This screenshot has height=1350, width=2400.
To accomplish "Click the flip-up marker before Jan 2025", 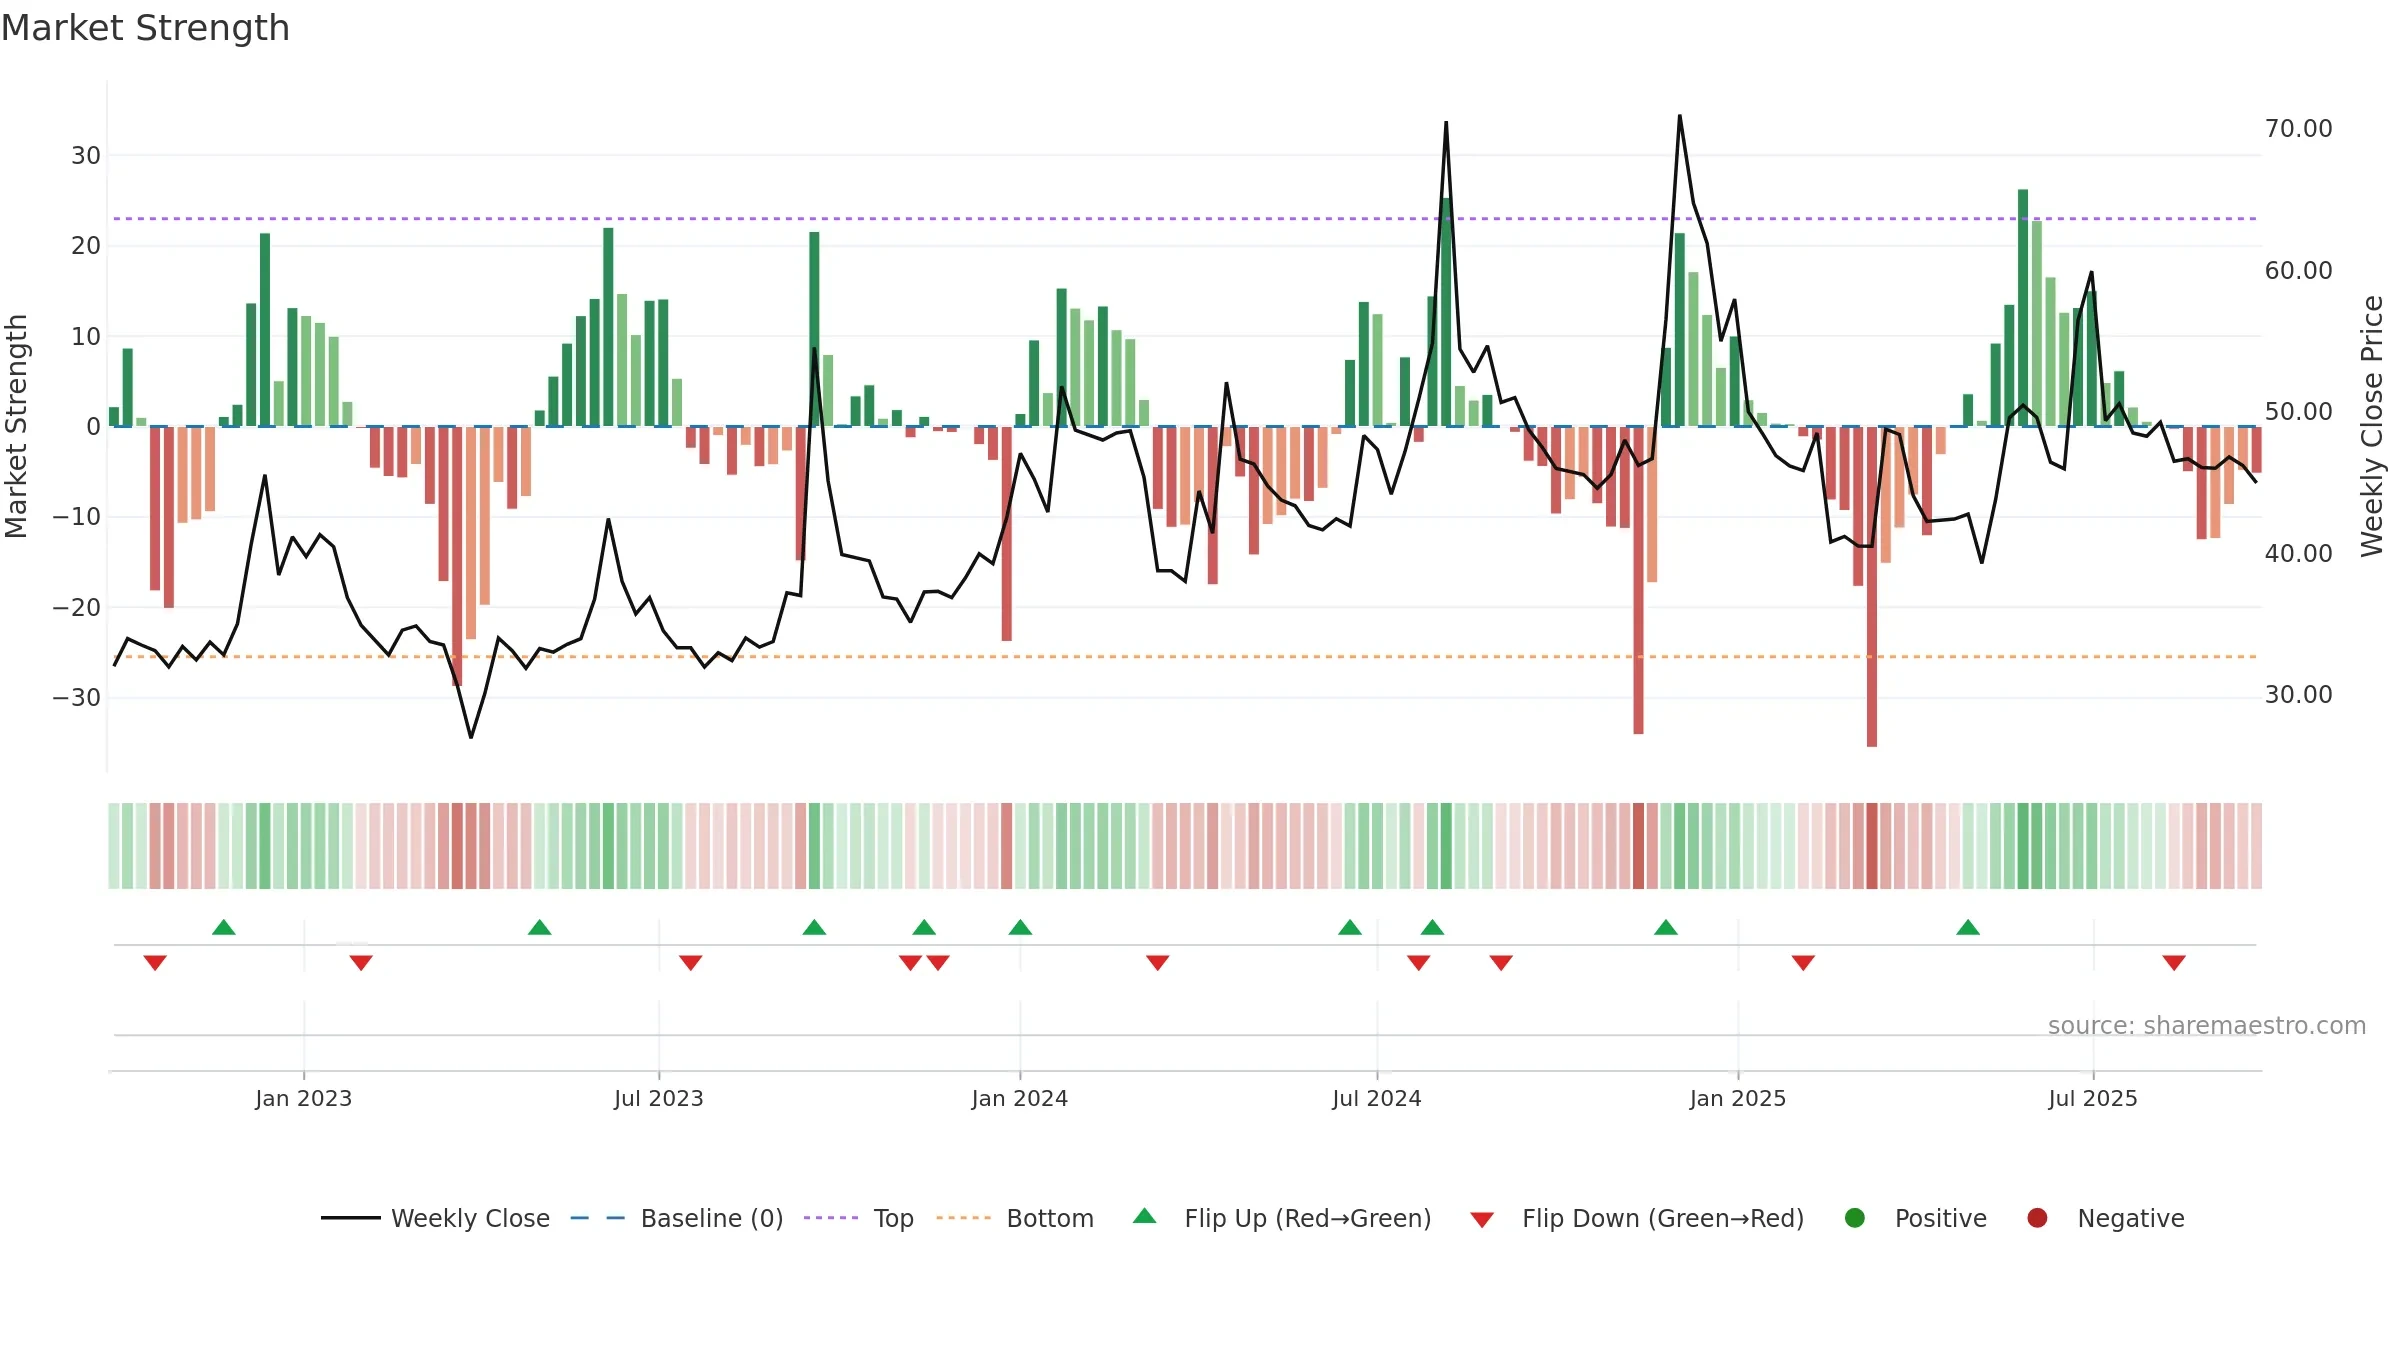I will click(1666, 927).
